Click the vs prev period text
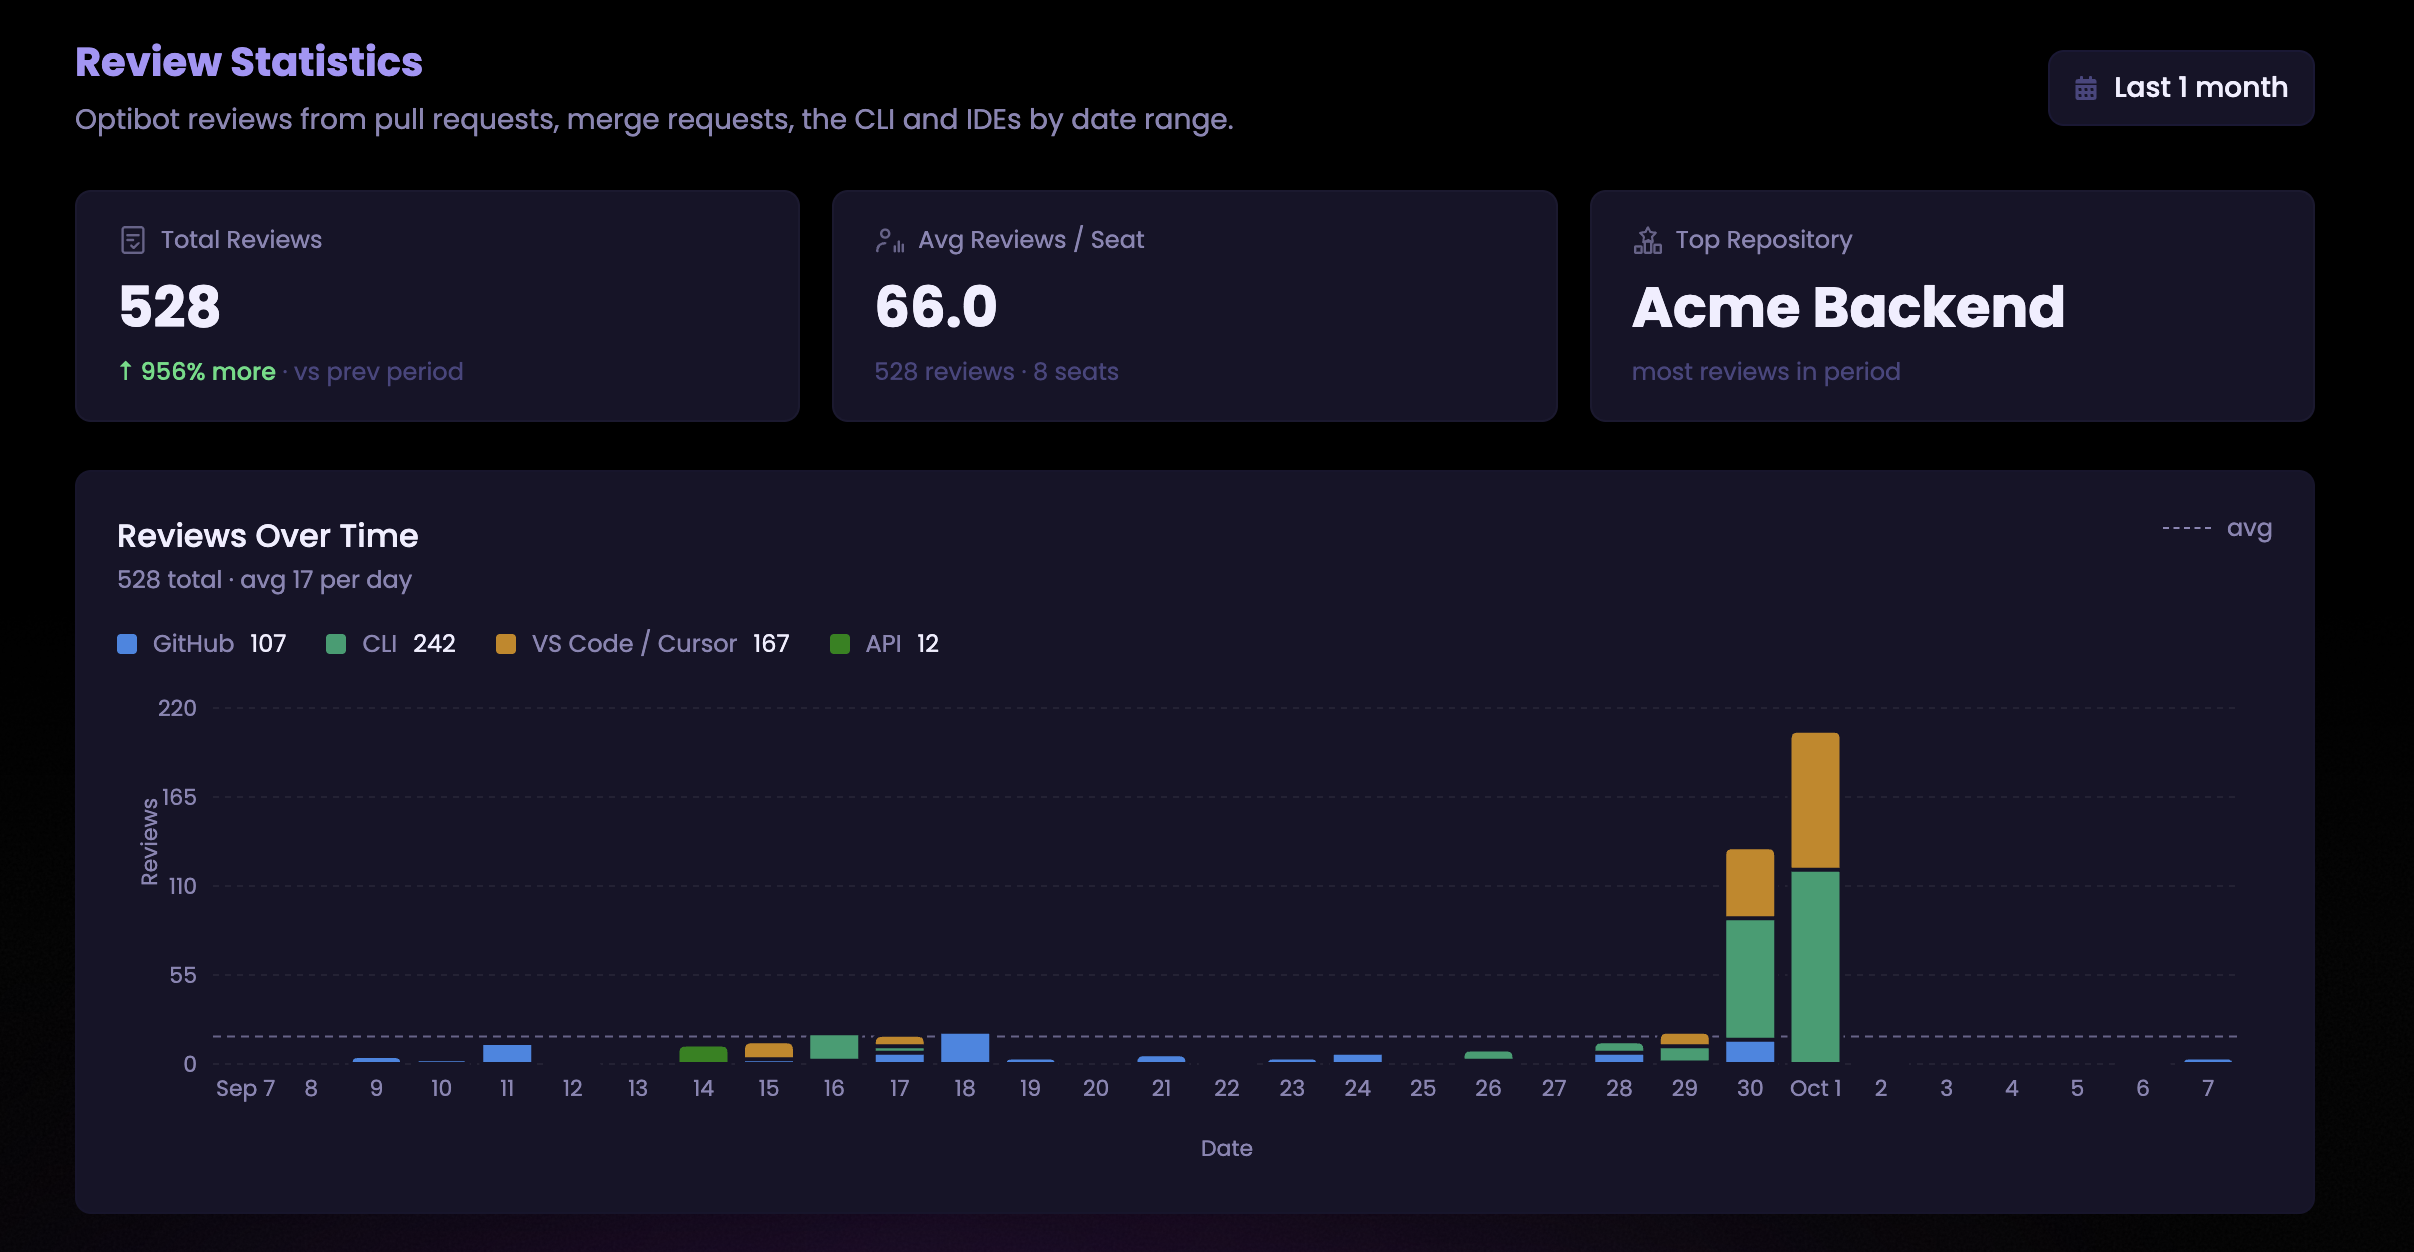 [379, 372]
